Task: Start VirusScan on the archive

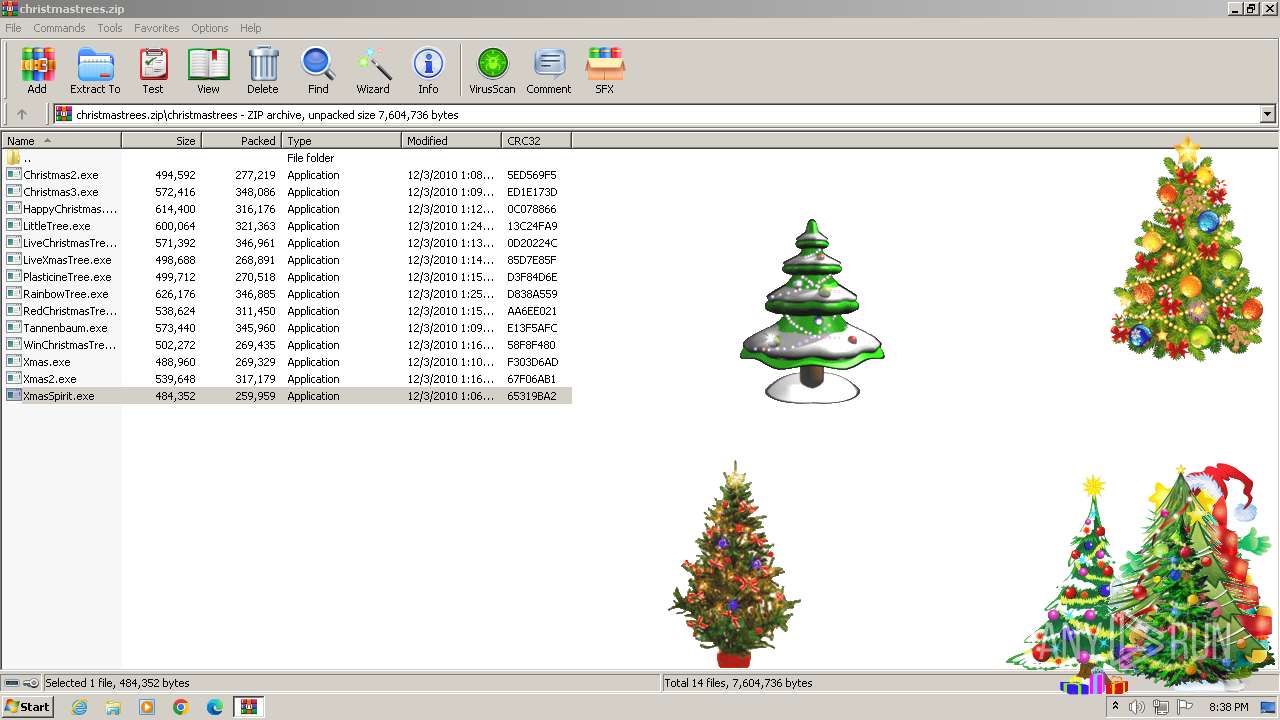Action: click(492, 70)
